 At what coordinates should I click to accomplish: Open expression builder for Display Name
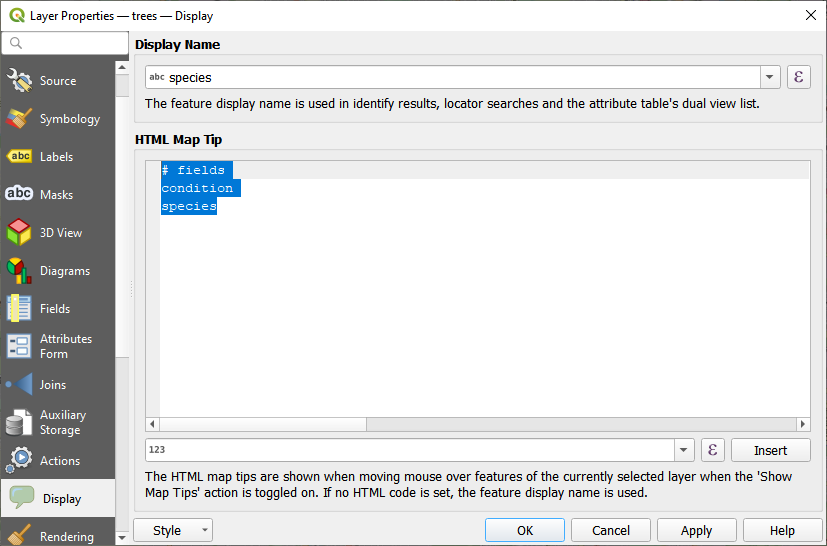click(799, 77)
